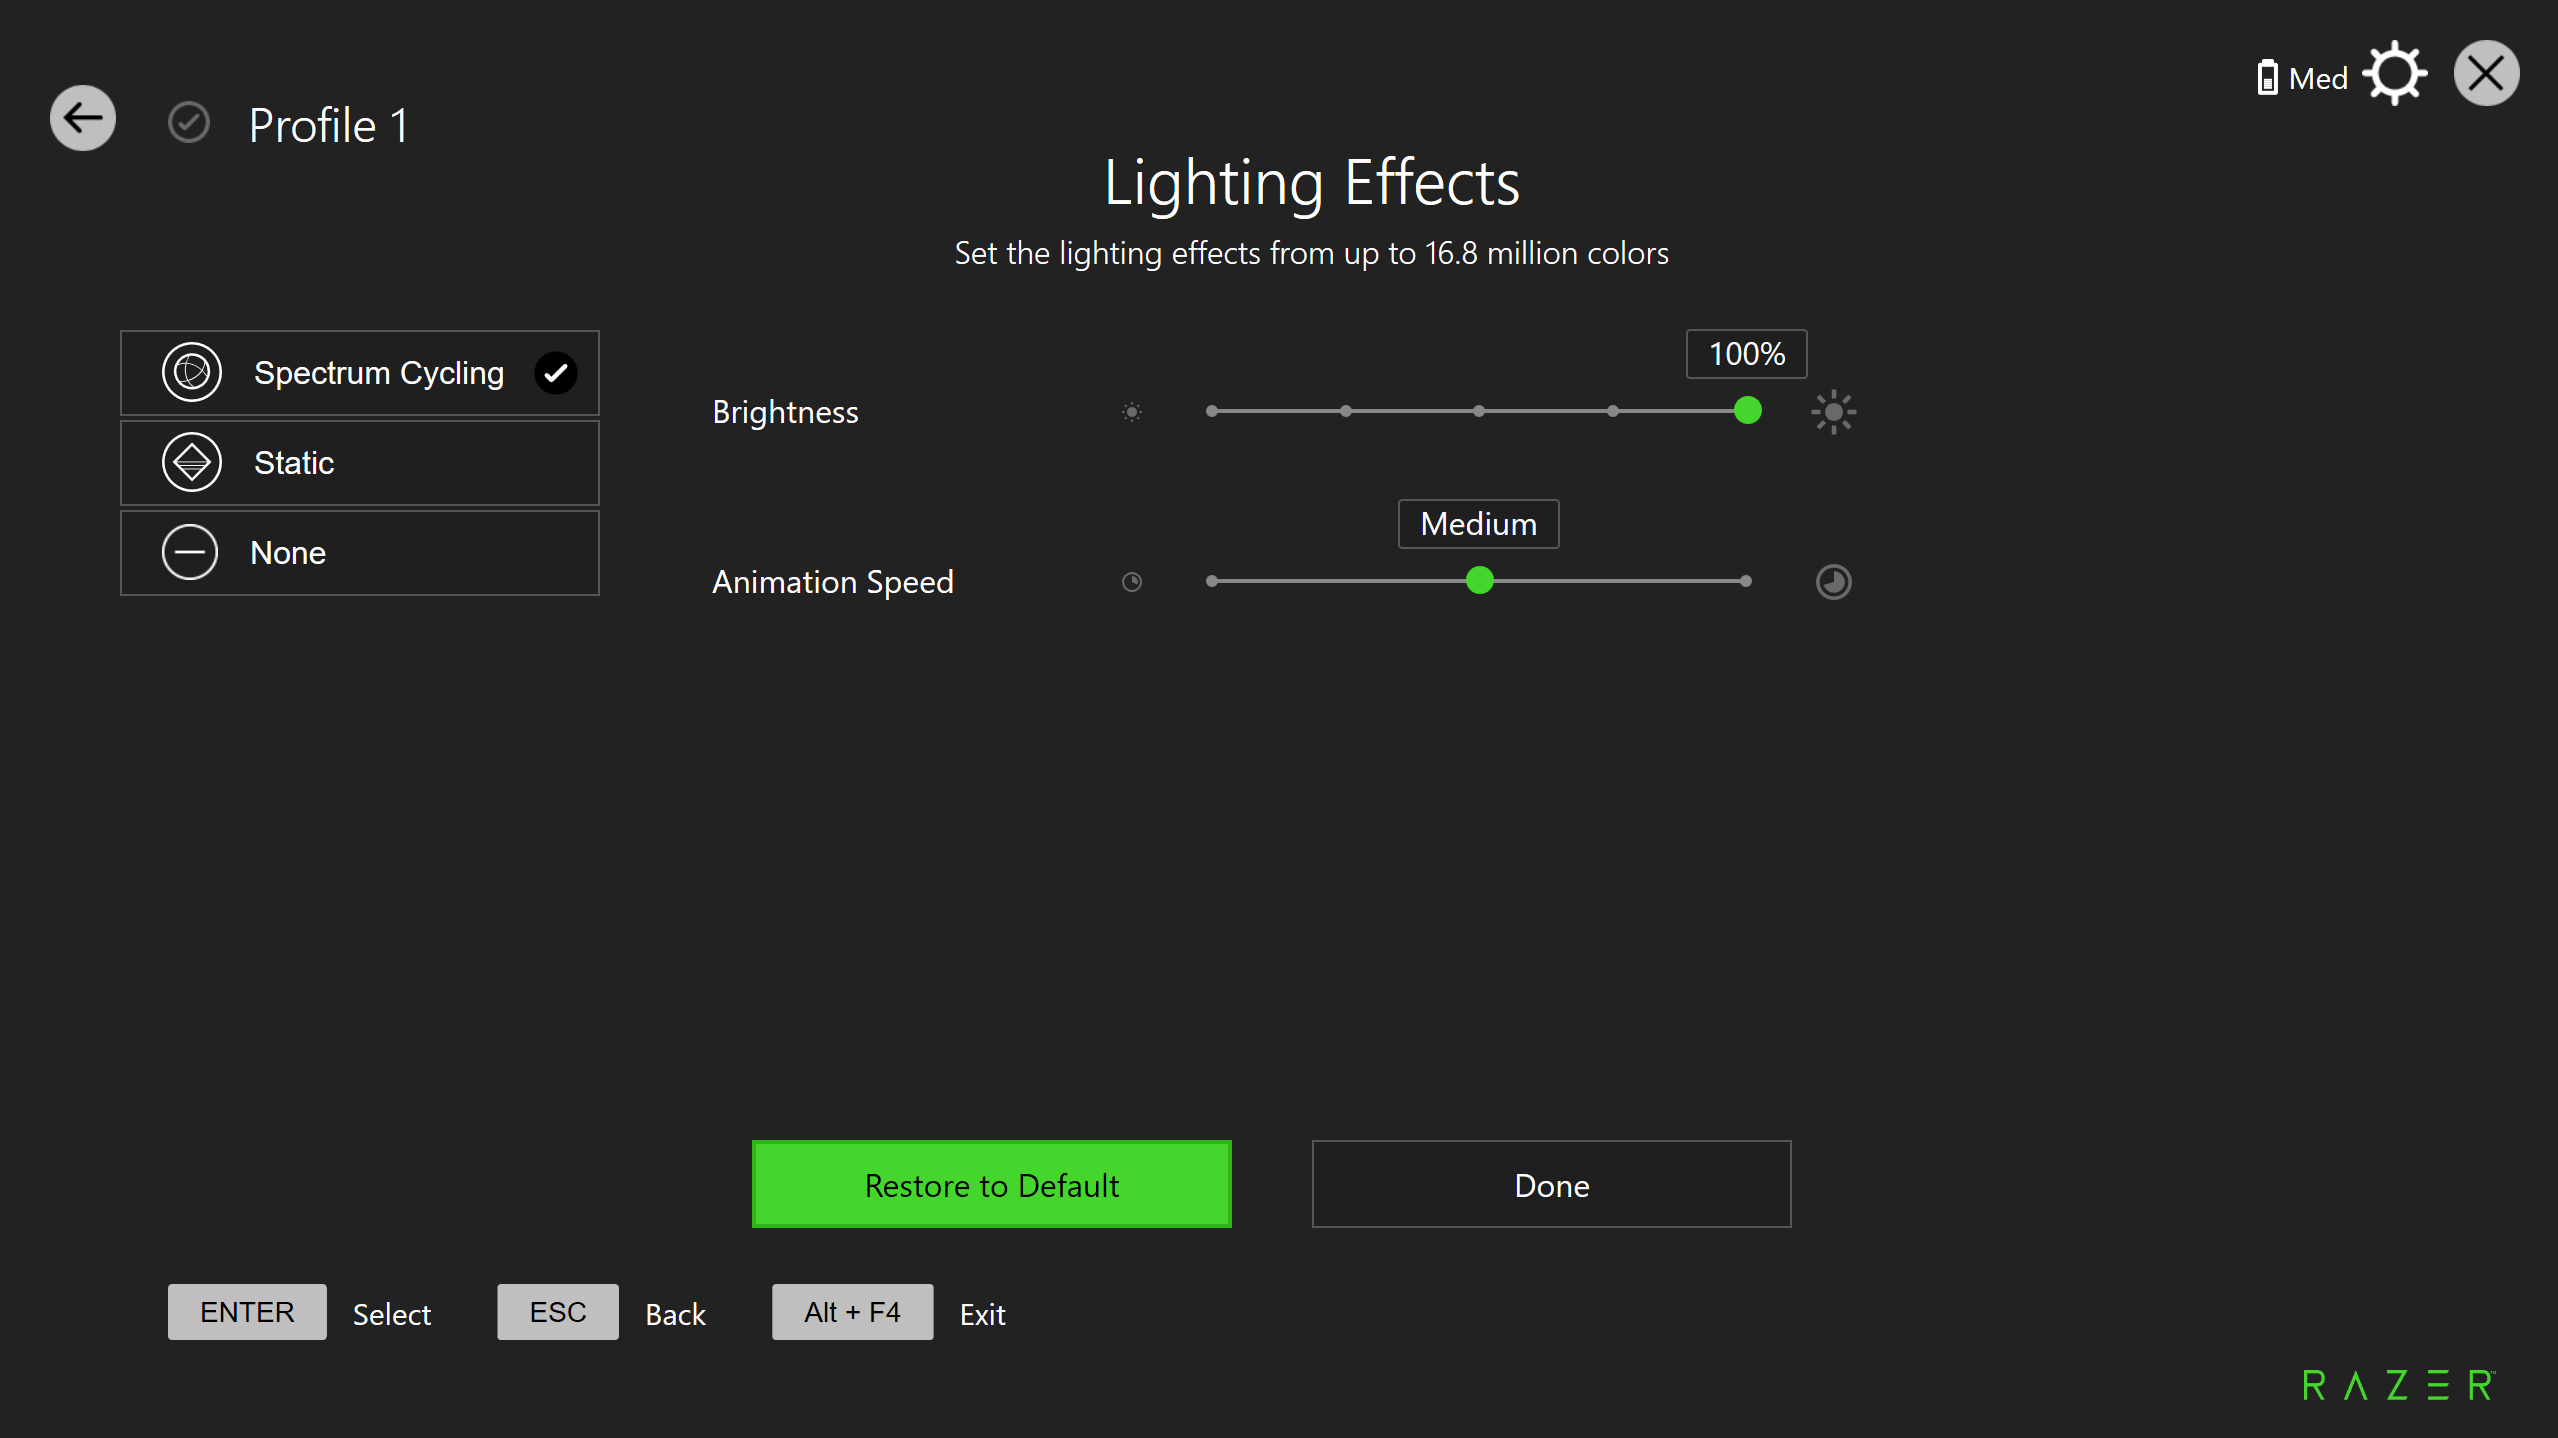Set brightness to the fourth slider stop

pyautogui.click(x=1613, y=411)
